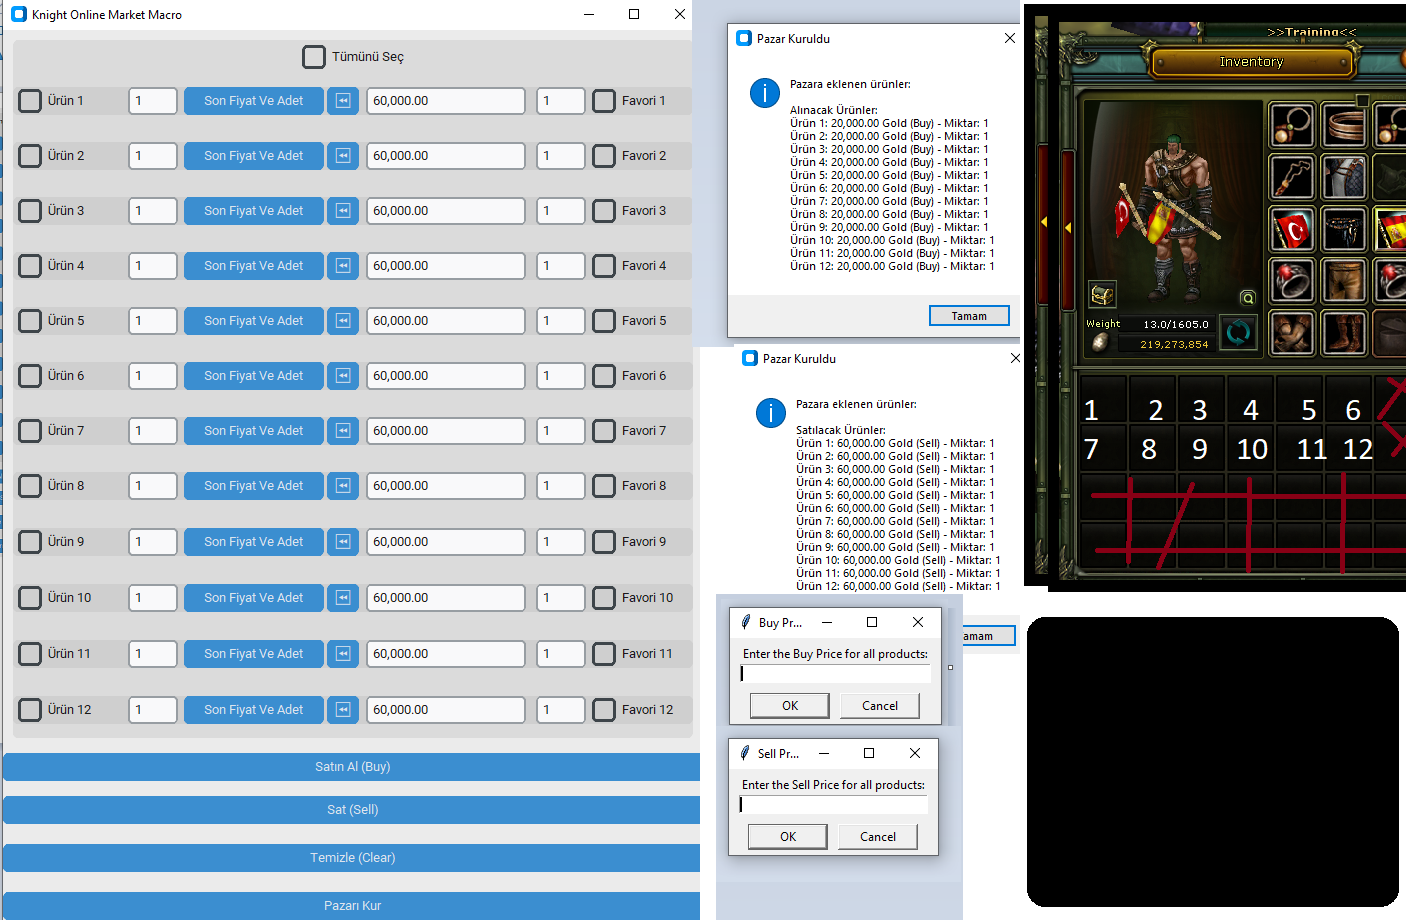Viewport: 1406px width, 920px height.
Task: Click the arrow icon button in Ürün 5 row
Action: (x=343, y=321)
